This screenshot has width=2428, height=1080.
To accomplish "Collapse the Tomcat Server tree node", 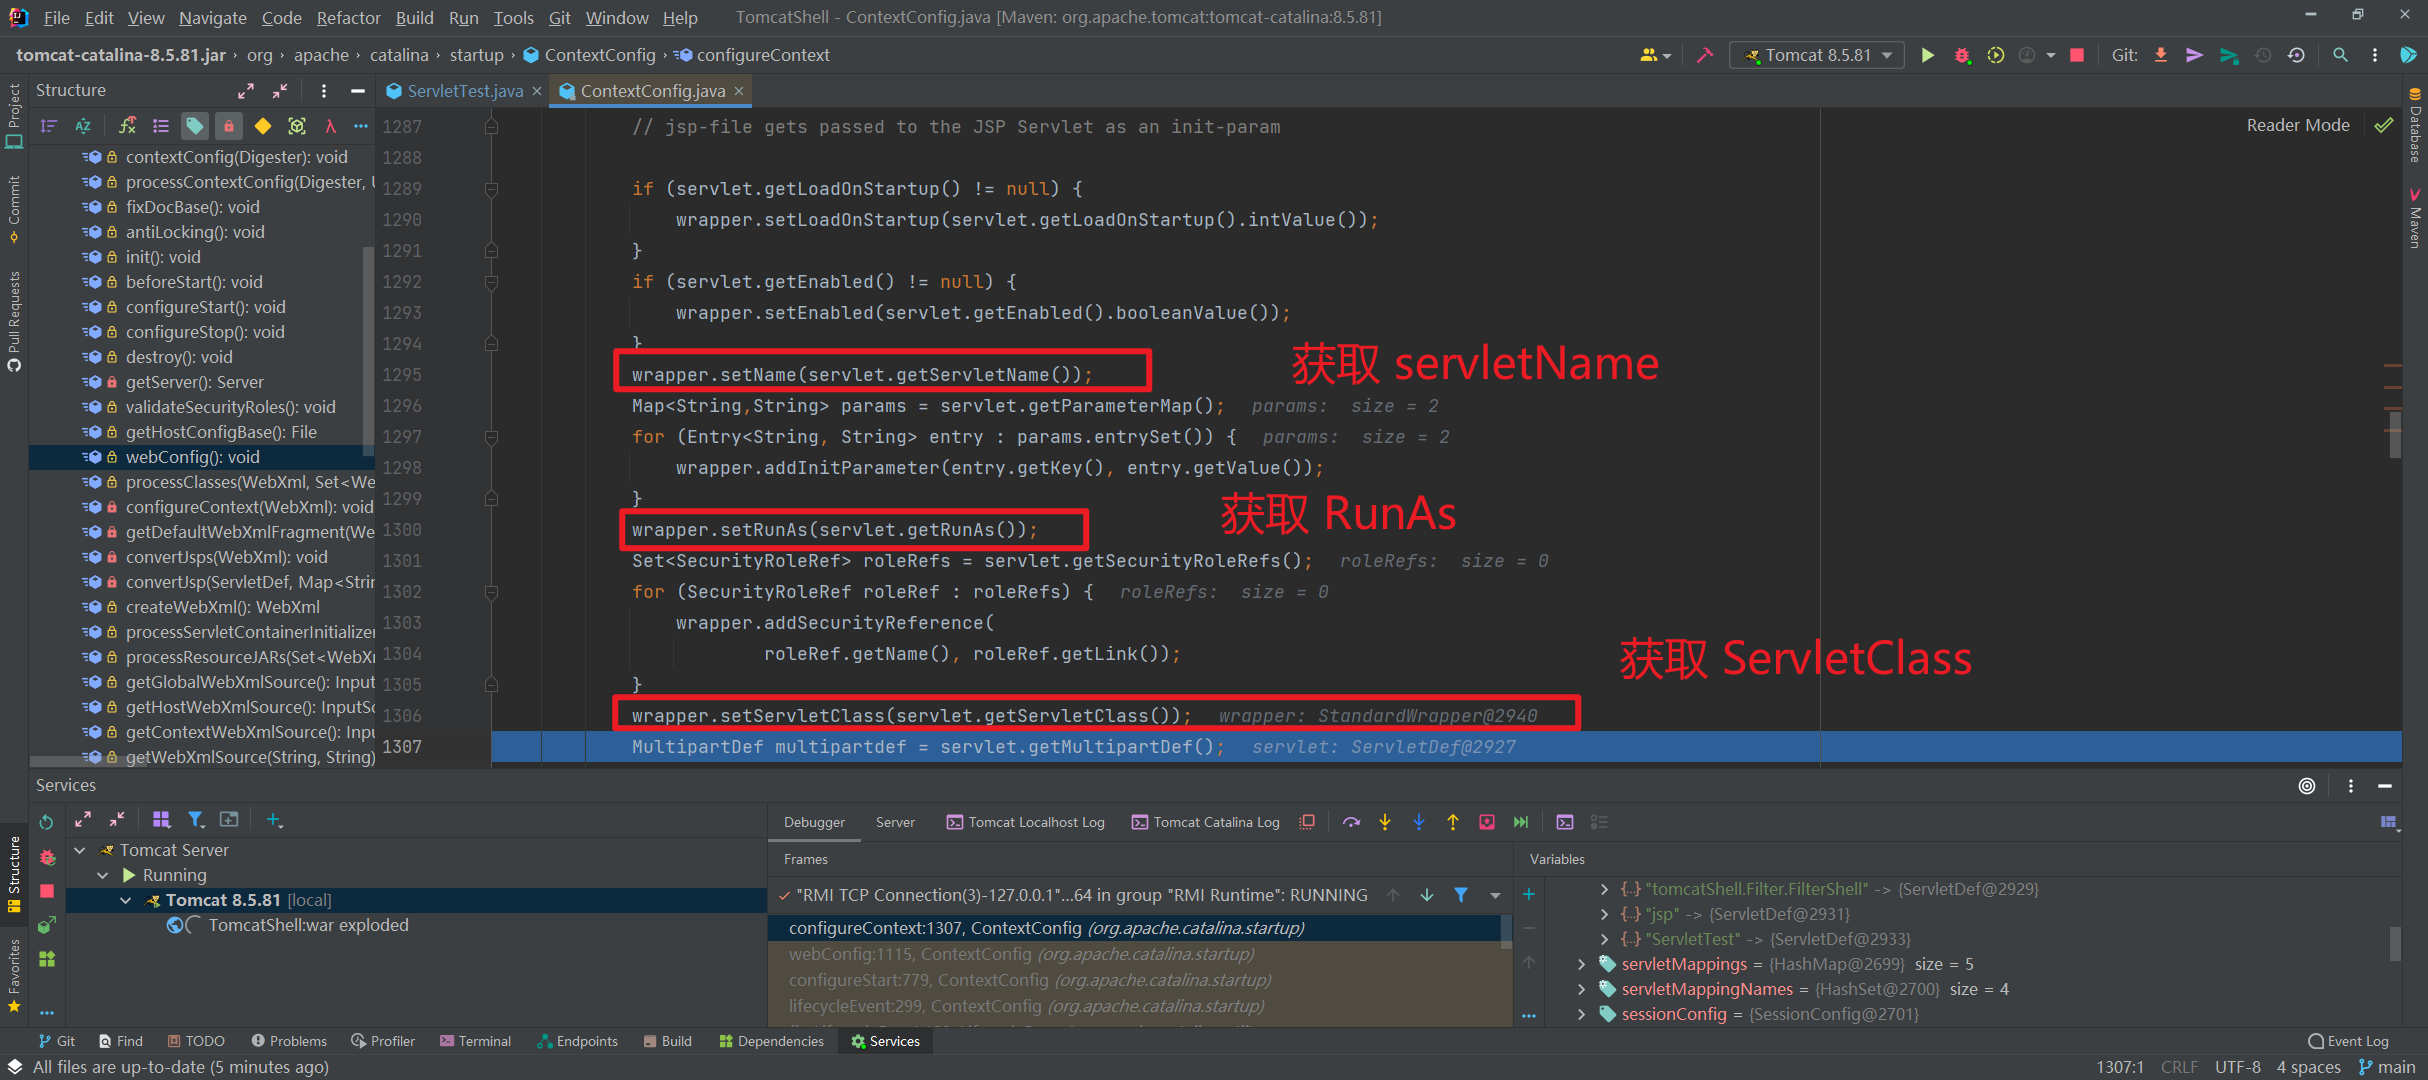I will tap(80, 849).
